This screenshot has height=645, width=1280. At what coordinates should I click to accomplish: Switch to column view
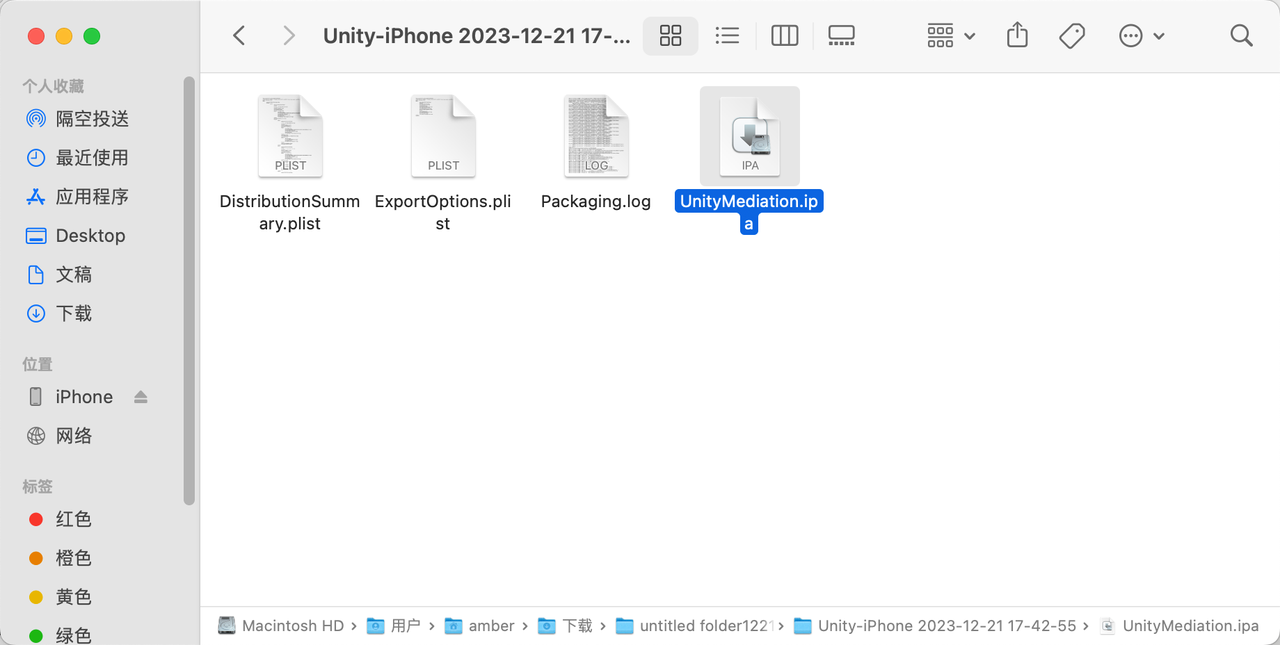point(785,36)
